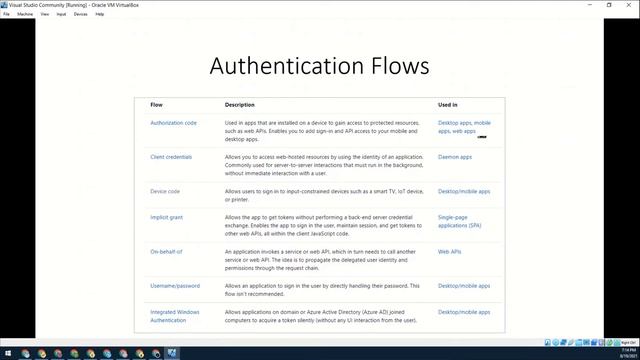The width and height of the screenshot is (640, 360).
Task: Click the description starting 'Allows an application to sign in'
Action: [x=322, y=290]
